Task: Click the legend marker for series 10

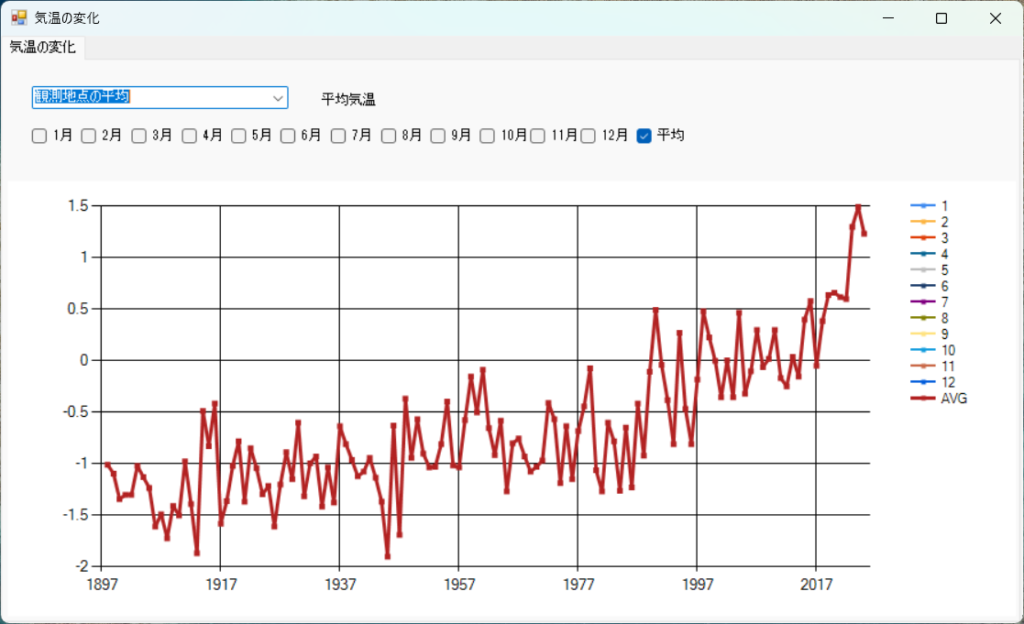Action: tap(922, 350)
